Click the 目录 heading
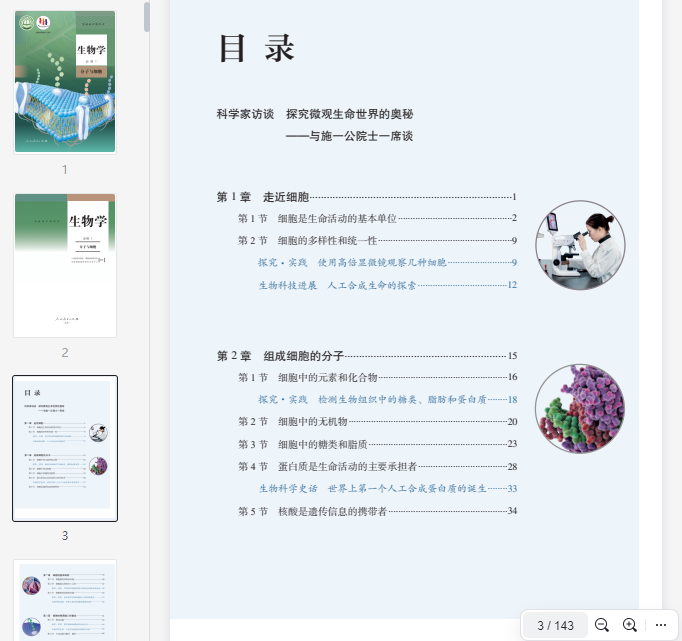Image resolution: width=682 pixels, height=641 pixels. click(257, 48)
